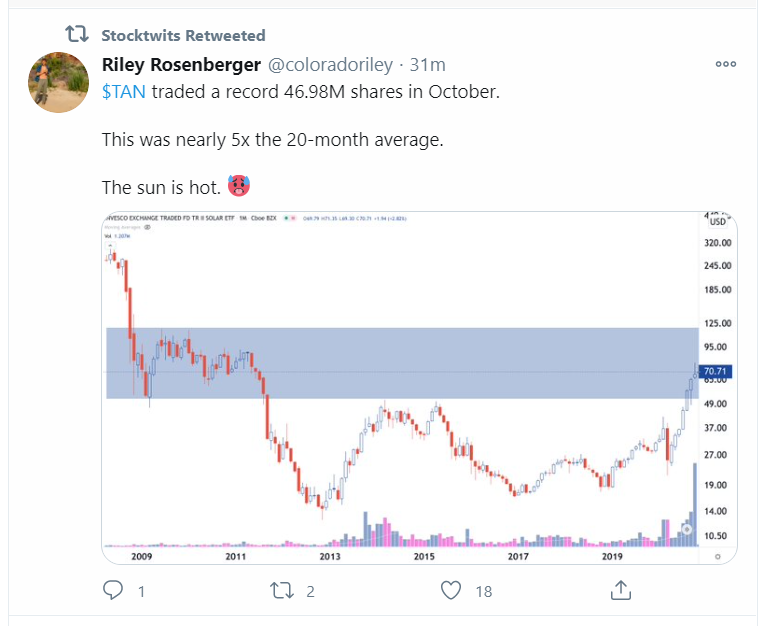Screen dimensions: 764x626
Task: Click the circular marker icon on the volume bars
Action: click(687, 529)
